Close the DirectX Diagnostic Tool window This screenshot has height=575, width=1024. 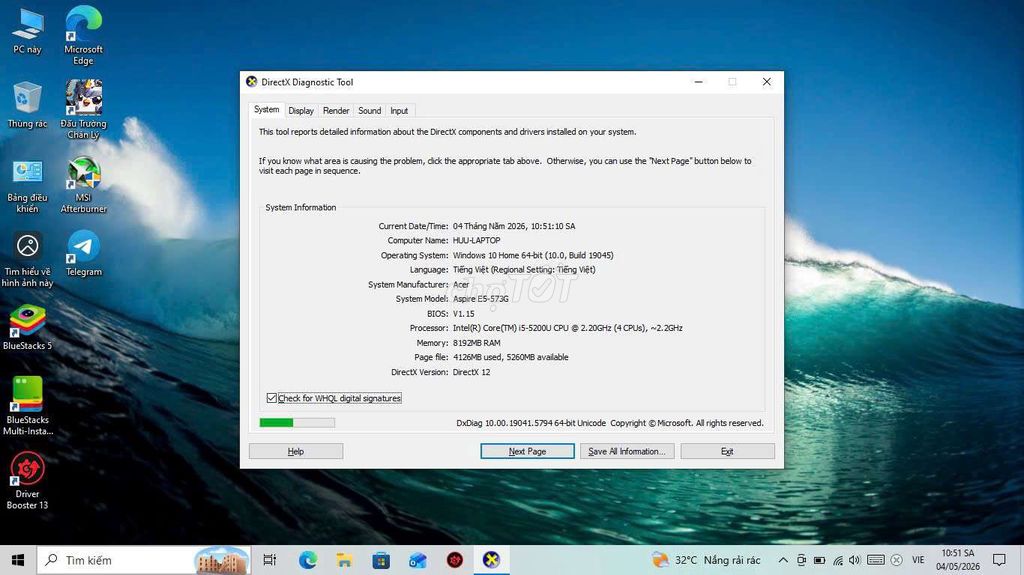point(767,82)
